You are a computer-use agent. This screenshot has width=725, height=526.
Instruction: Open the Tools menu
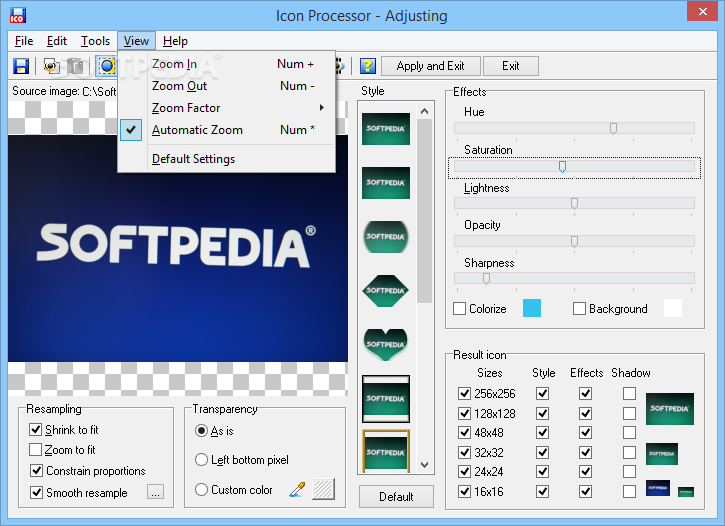(95, 41)
